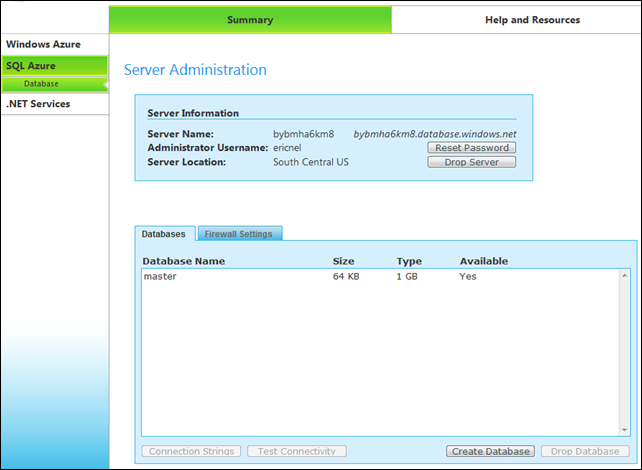The width and height of the screenshot is (642, 470).
Task: Click the ericnel administrator username
Action: point(287,148)
